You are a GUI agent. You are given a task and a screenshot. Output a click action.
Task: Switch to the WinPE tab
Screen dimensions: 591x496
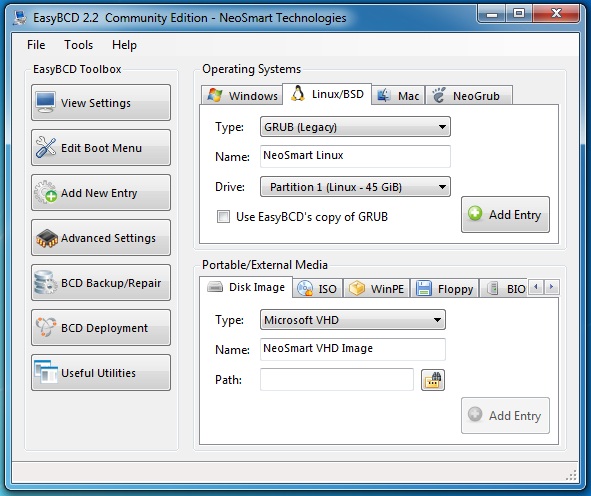tap(376, 289)
